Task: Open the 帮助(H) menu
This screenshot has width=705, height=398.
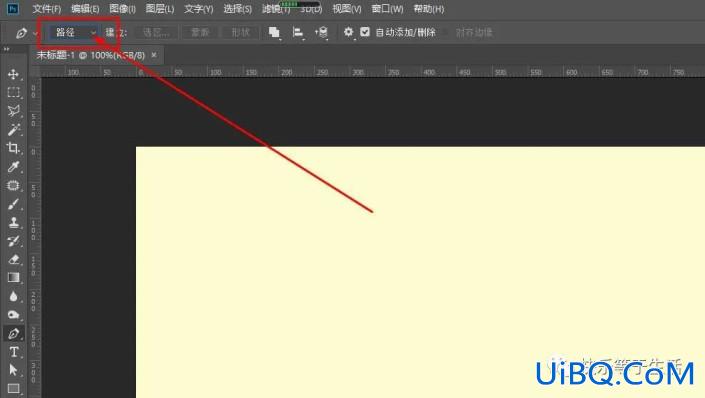Action: 428,9
